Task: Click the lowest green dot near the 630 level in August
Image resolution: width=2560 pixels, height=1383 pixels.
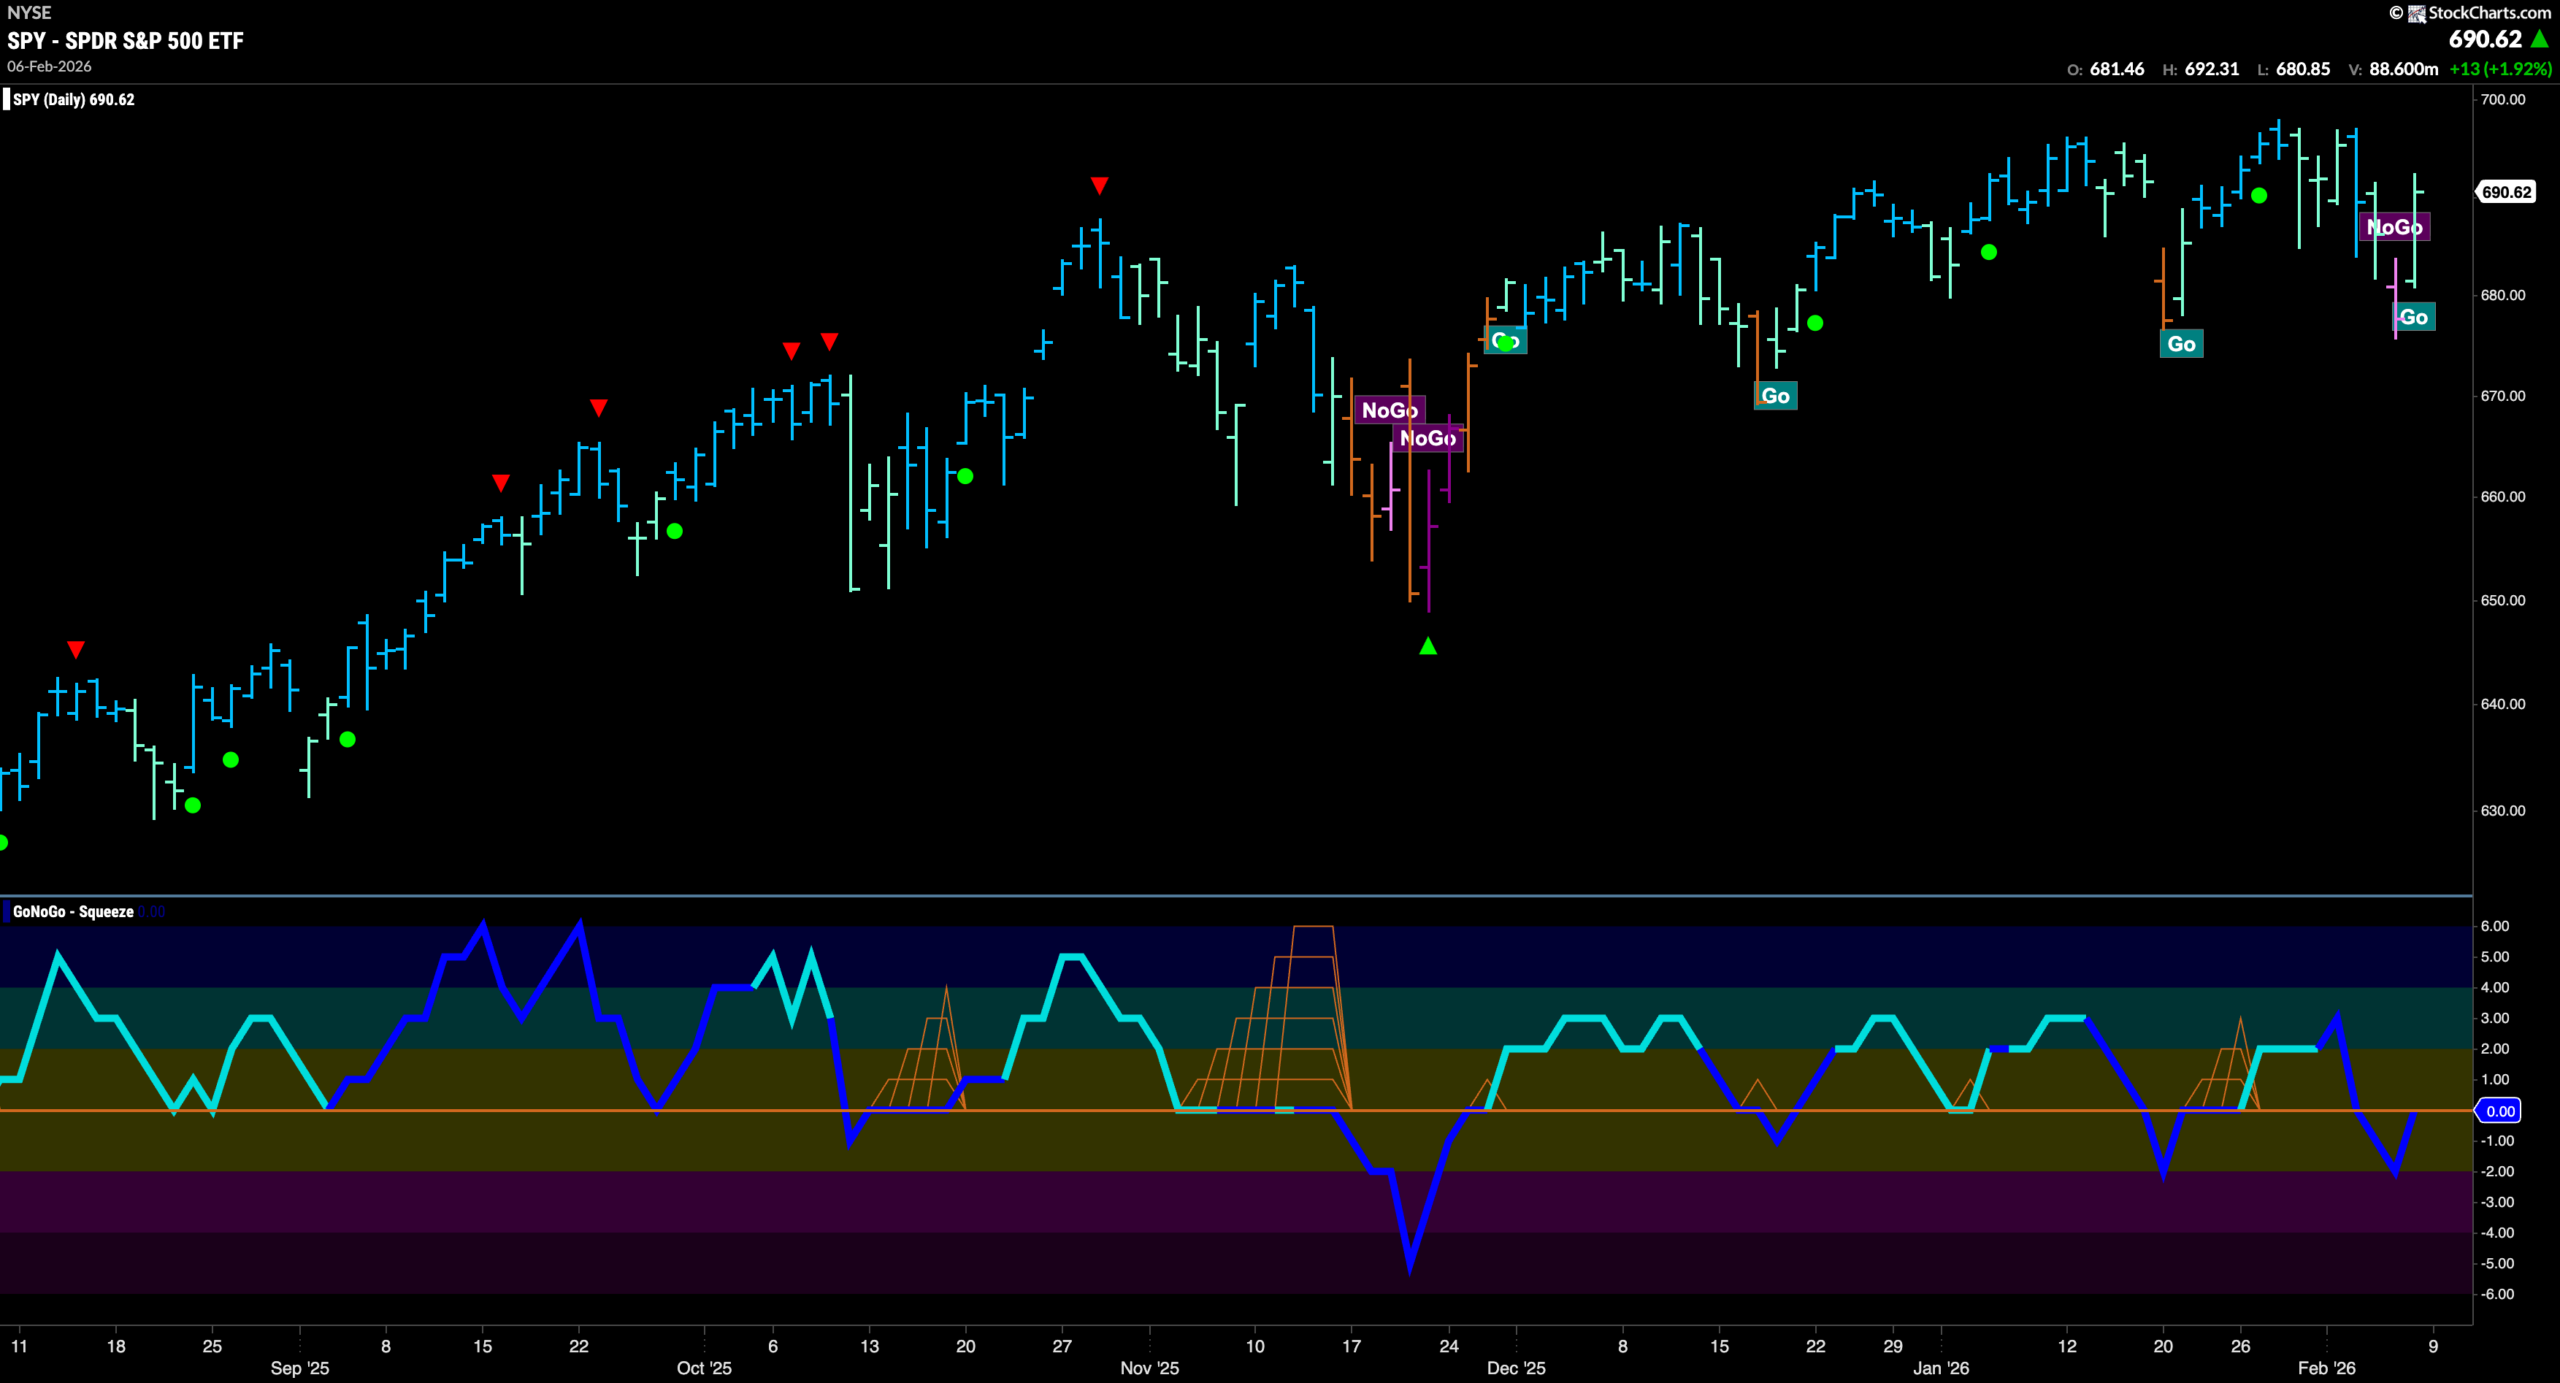Action: click(193, 805)
